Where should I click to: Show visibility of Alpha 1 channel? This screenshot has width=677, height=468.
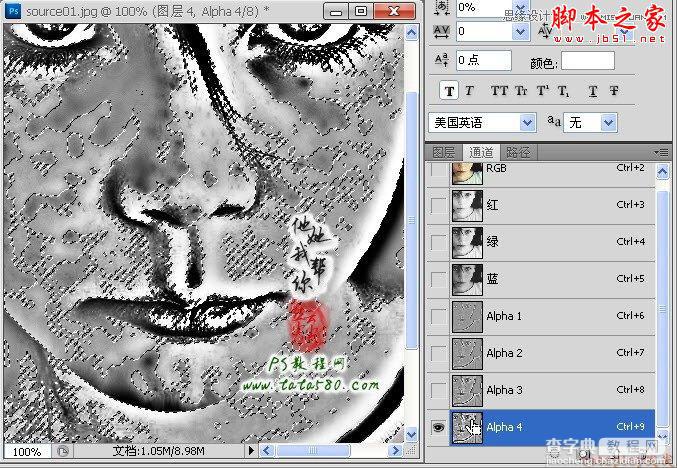pyautogui.click(x=439, y=316)
